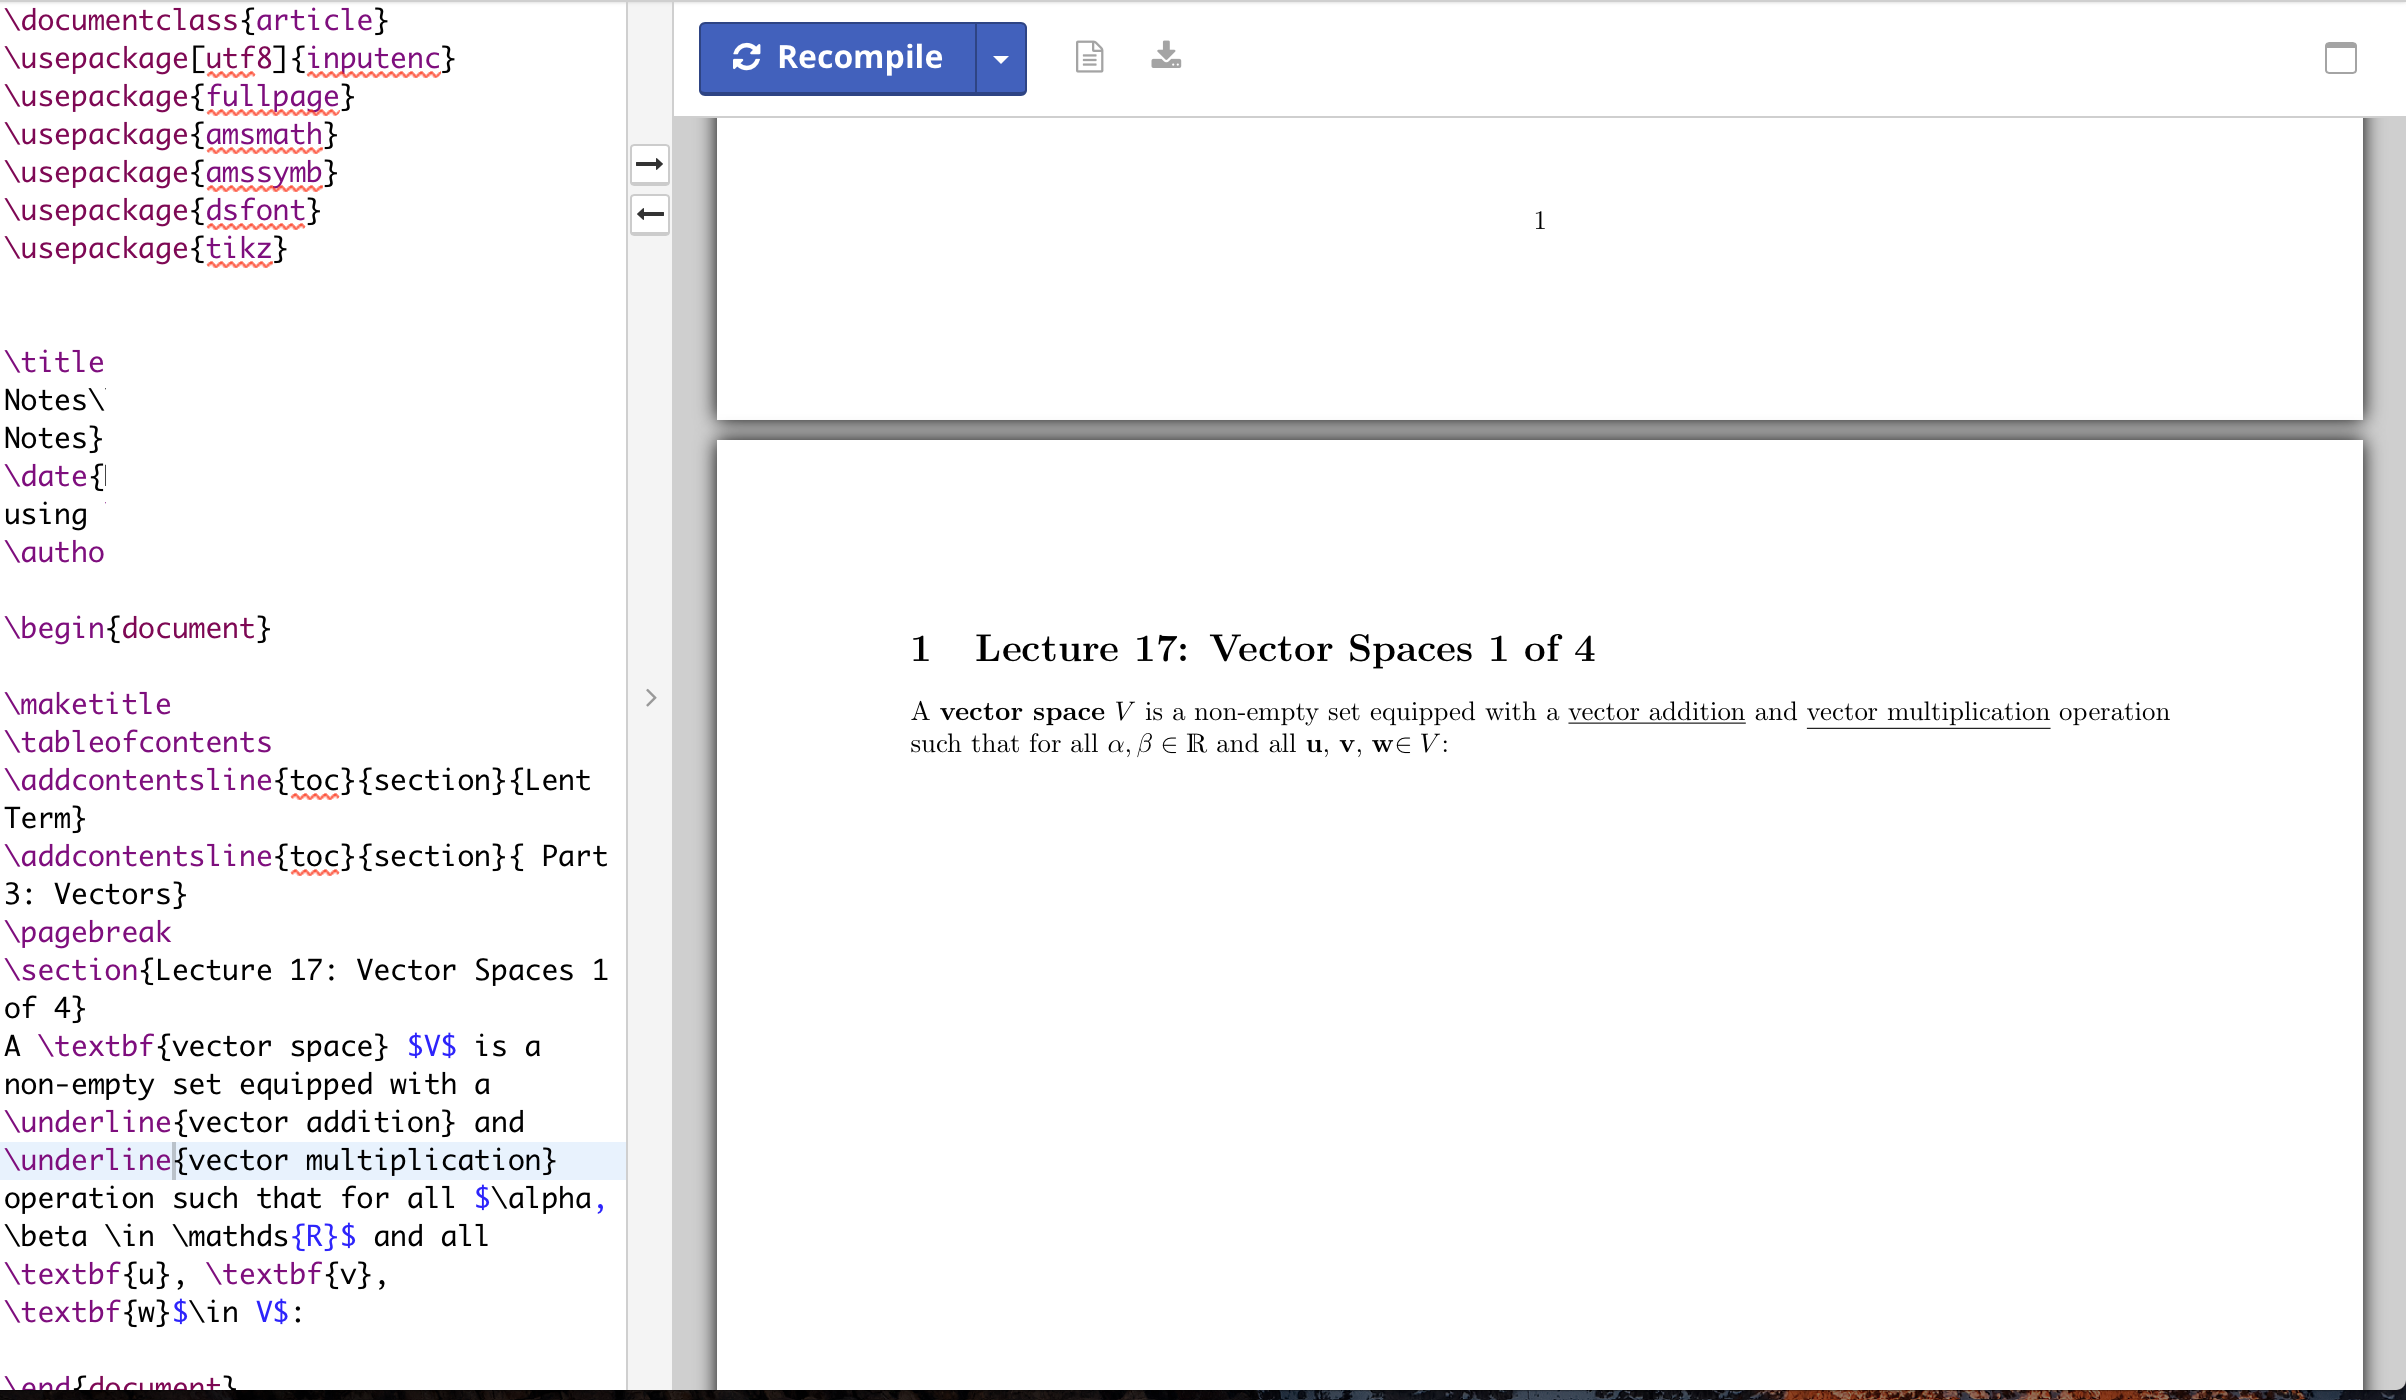2406x1400 pixels.
Task: Expand the file tree panel chevron
Action: 651,698
